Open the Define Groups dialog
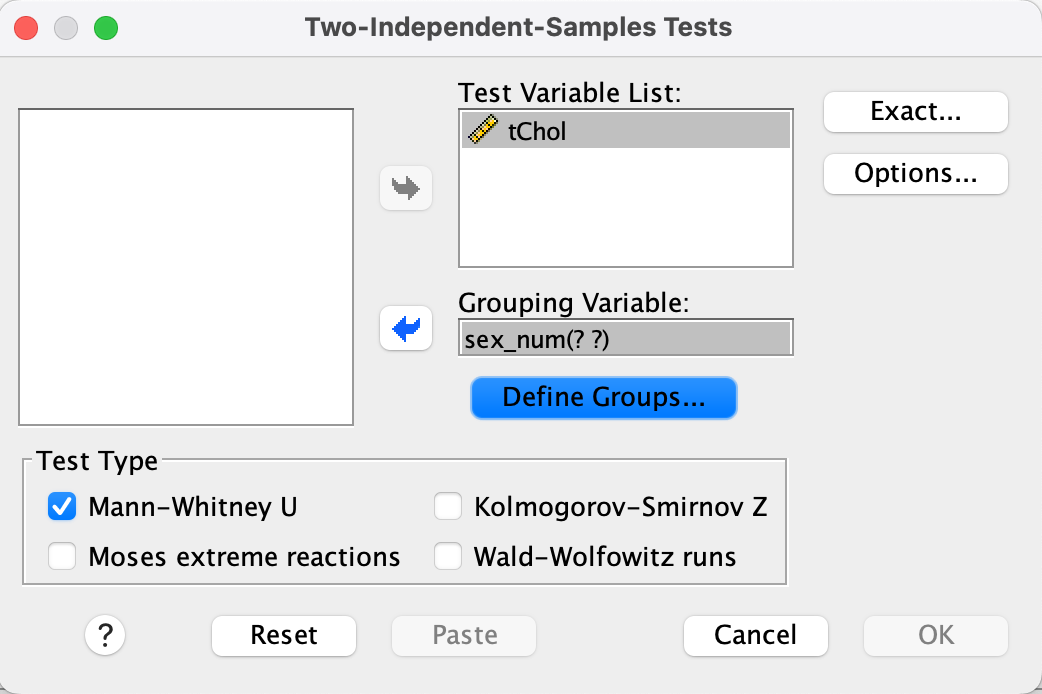 click(603, 397)
